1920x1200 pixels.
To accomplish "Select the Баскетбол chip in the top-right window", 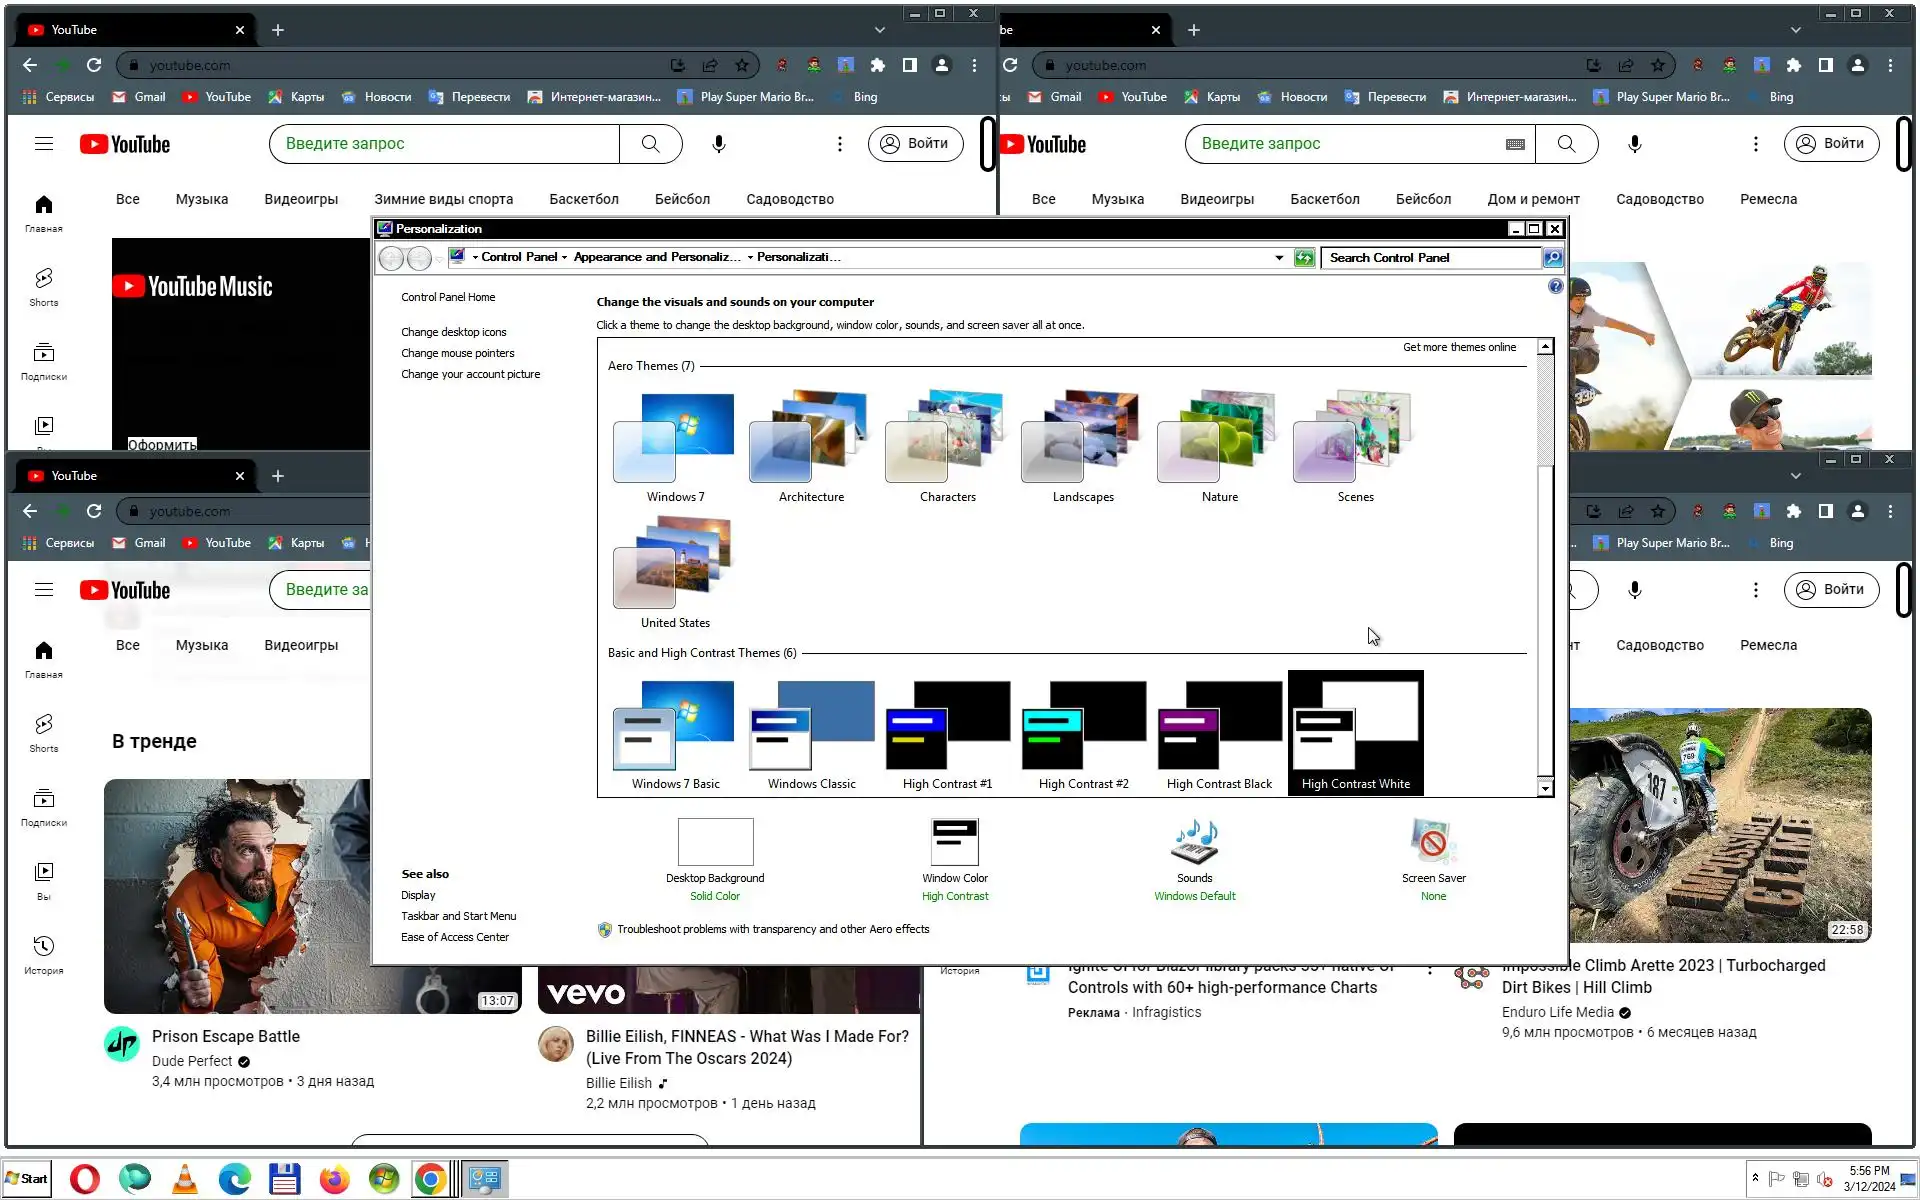I will point(1324,199).
